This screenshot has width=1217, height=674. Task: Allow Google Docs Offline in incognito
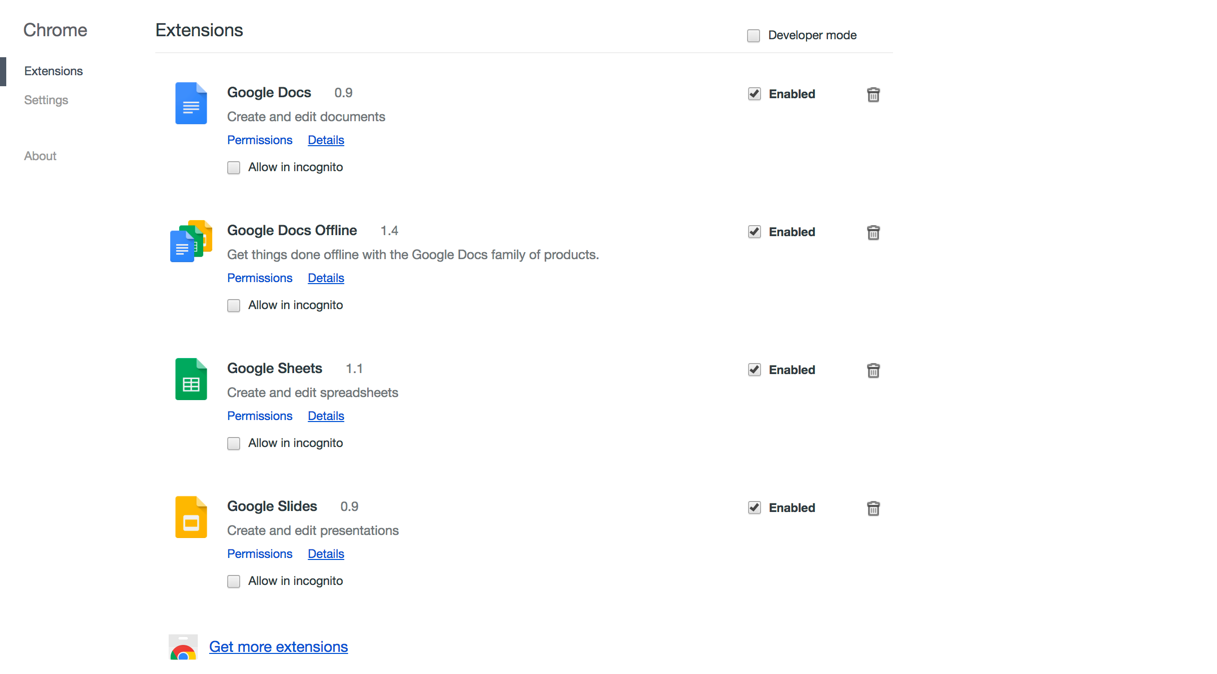[x=234, y=306]
